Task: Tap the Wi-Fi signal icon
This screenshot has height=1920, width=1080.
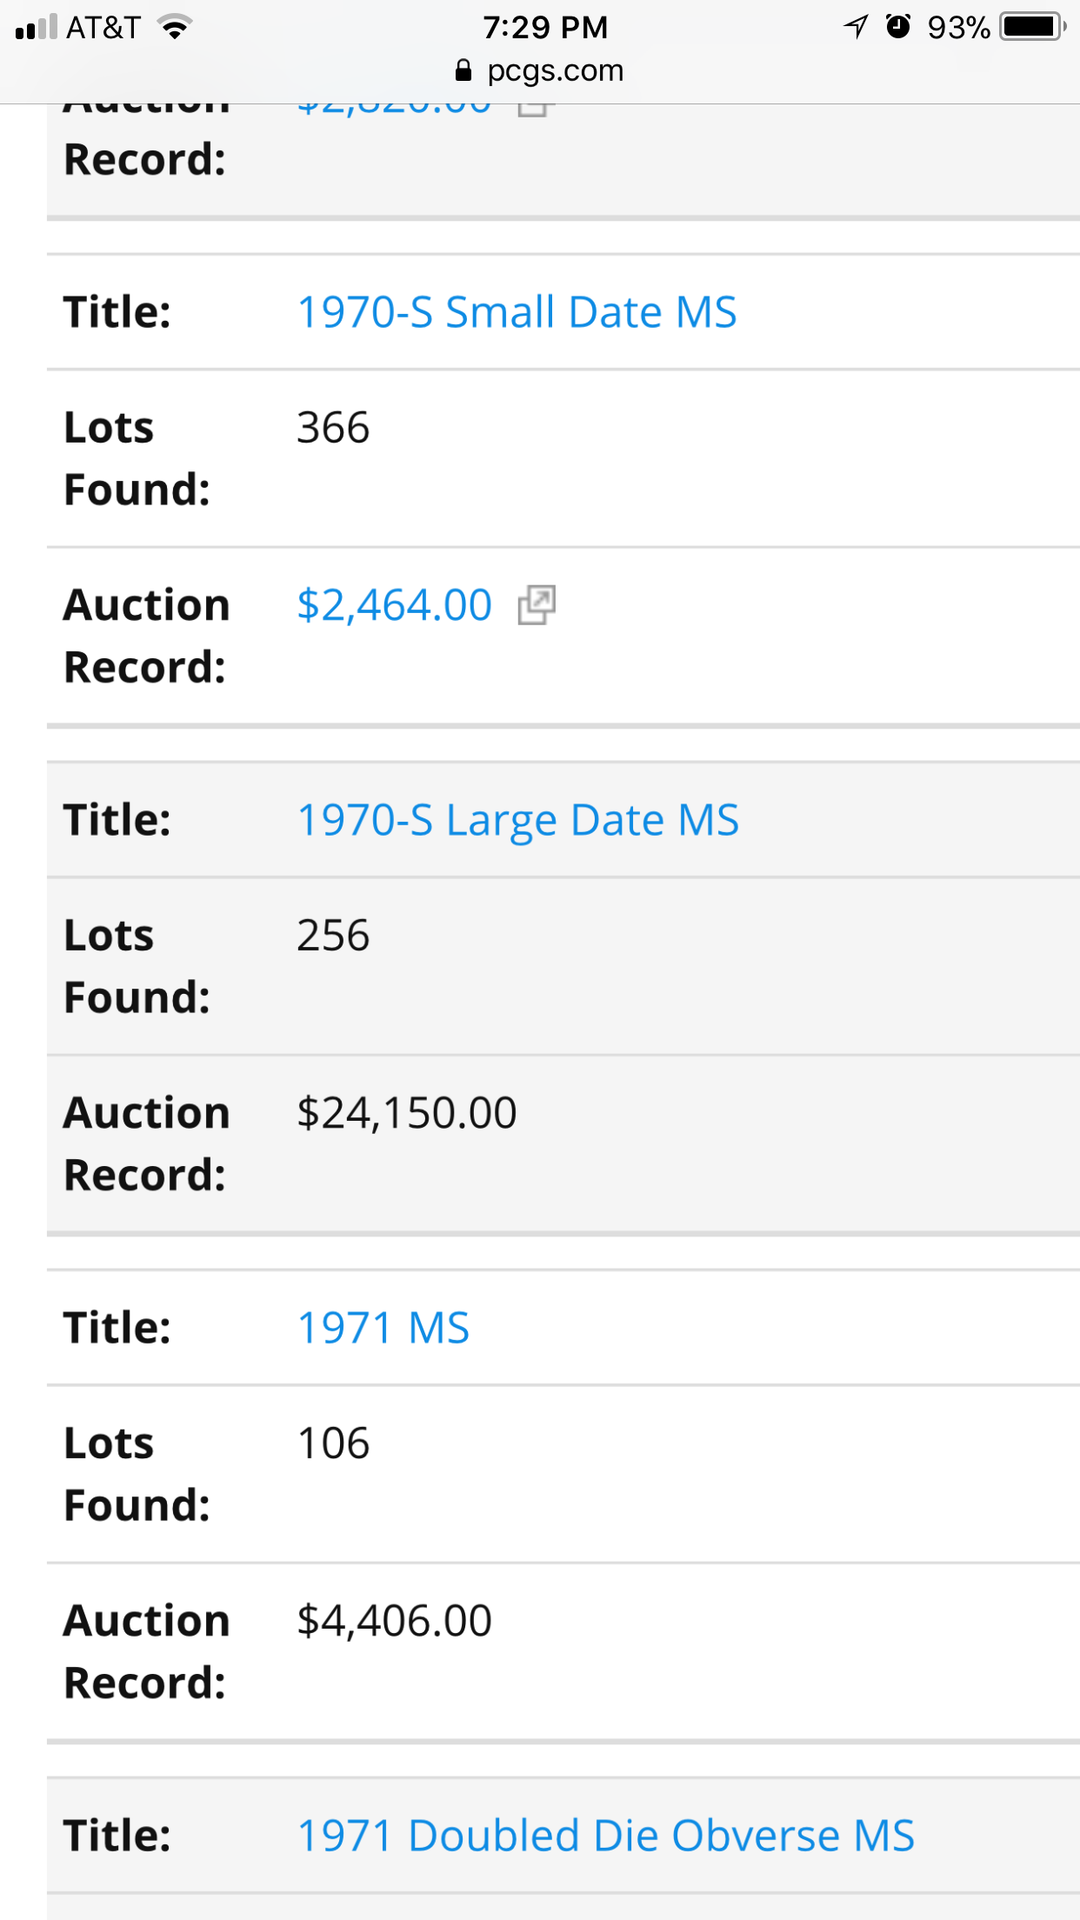Action: pyautogui.click(x=174, y=27)
